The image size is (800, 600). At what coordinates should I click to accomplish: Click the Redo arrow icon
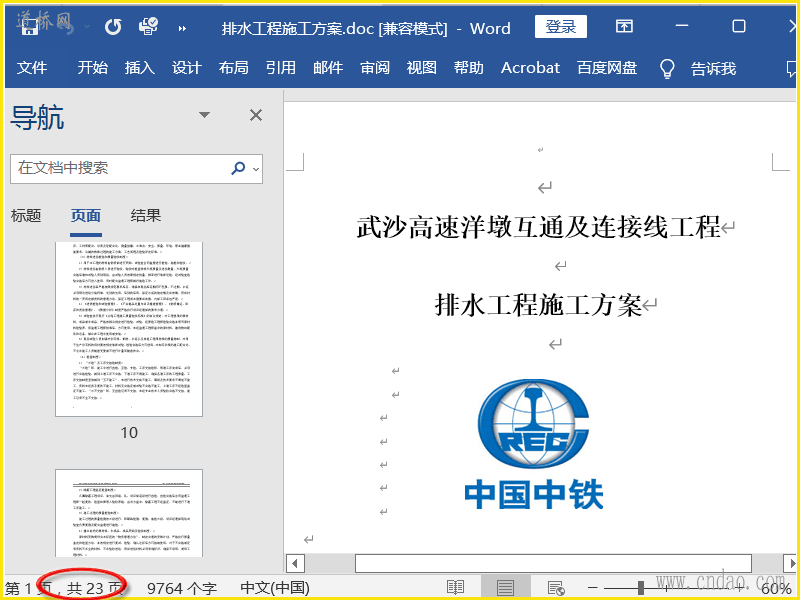pos(113,27)
